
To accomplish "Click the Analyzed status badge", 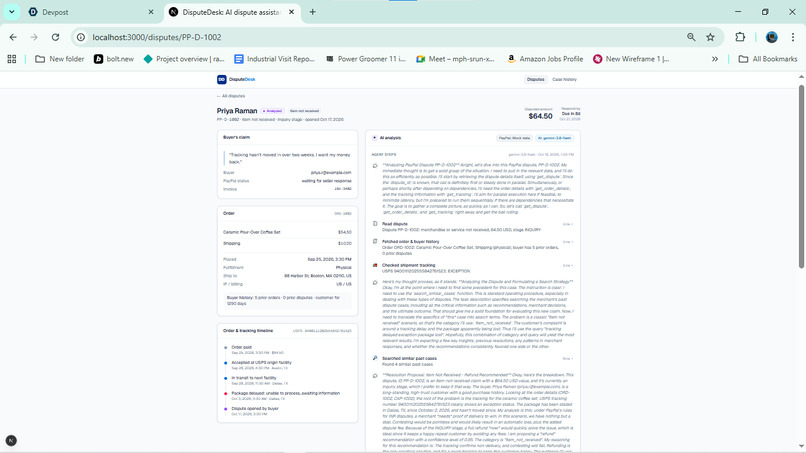I will (x=272, y=111).
